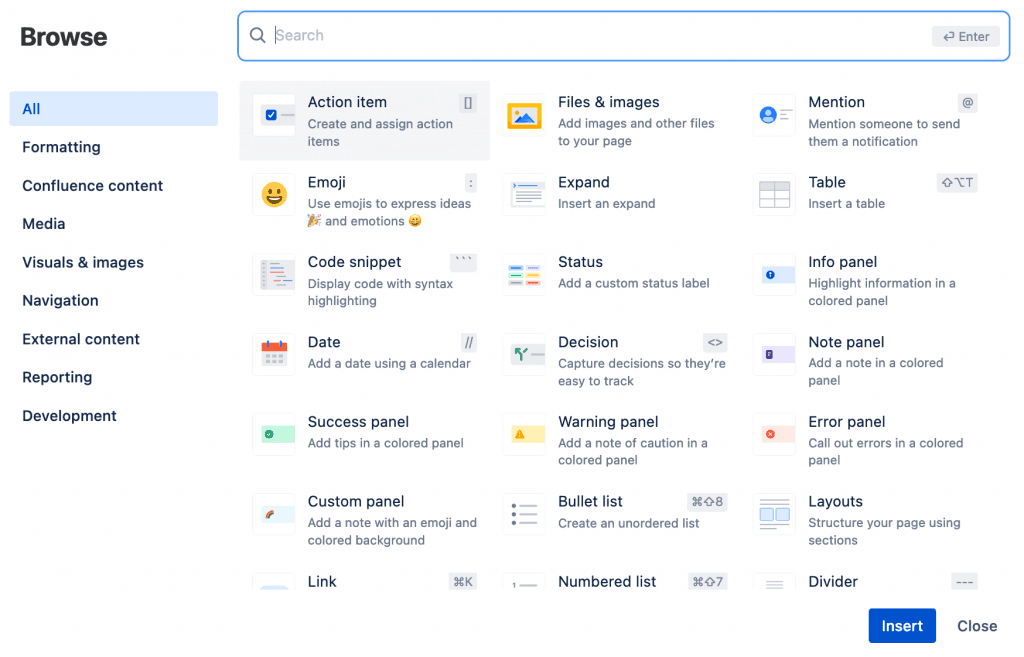1024x657 pixels.
Task: Pick the Mention person icon
Action: click(775, 116)
